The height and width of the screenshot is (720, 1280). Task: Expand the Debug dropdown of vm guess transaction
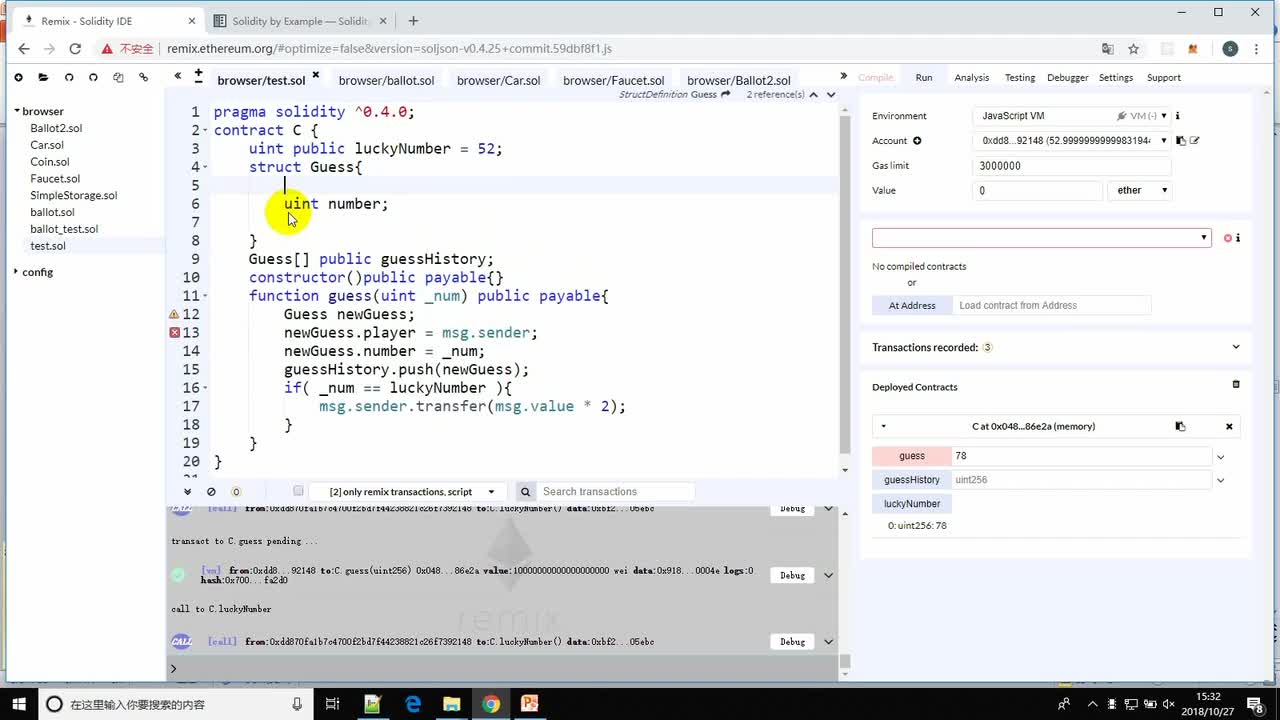tap(828, 575)
